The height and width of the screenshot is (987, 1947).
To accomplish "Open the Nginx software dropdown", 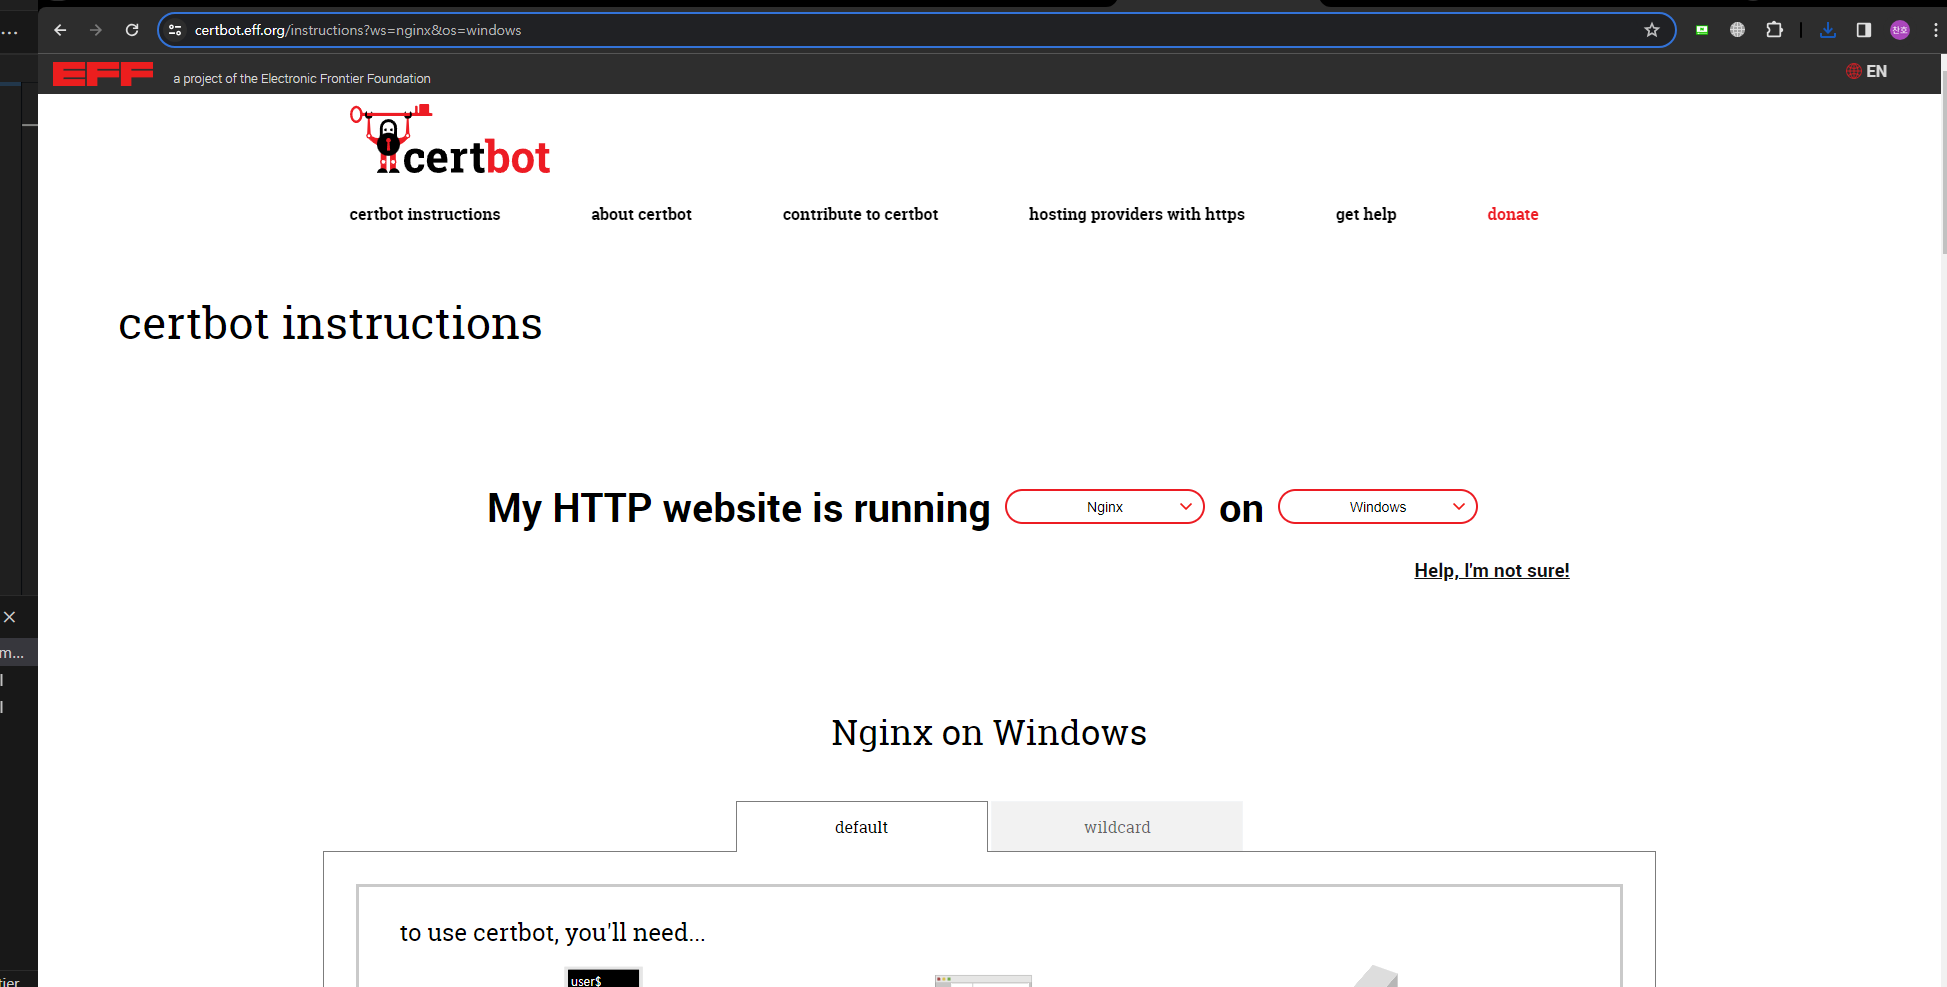I will (x=1105, y=507).
